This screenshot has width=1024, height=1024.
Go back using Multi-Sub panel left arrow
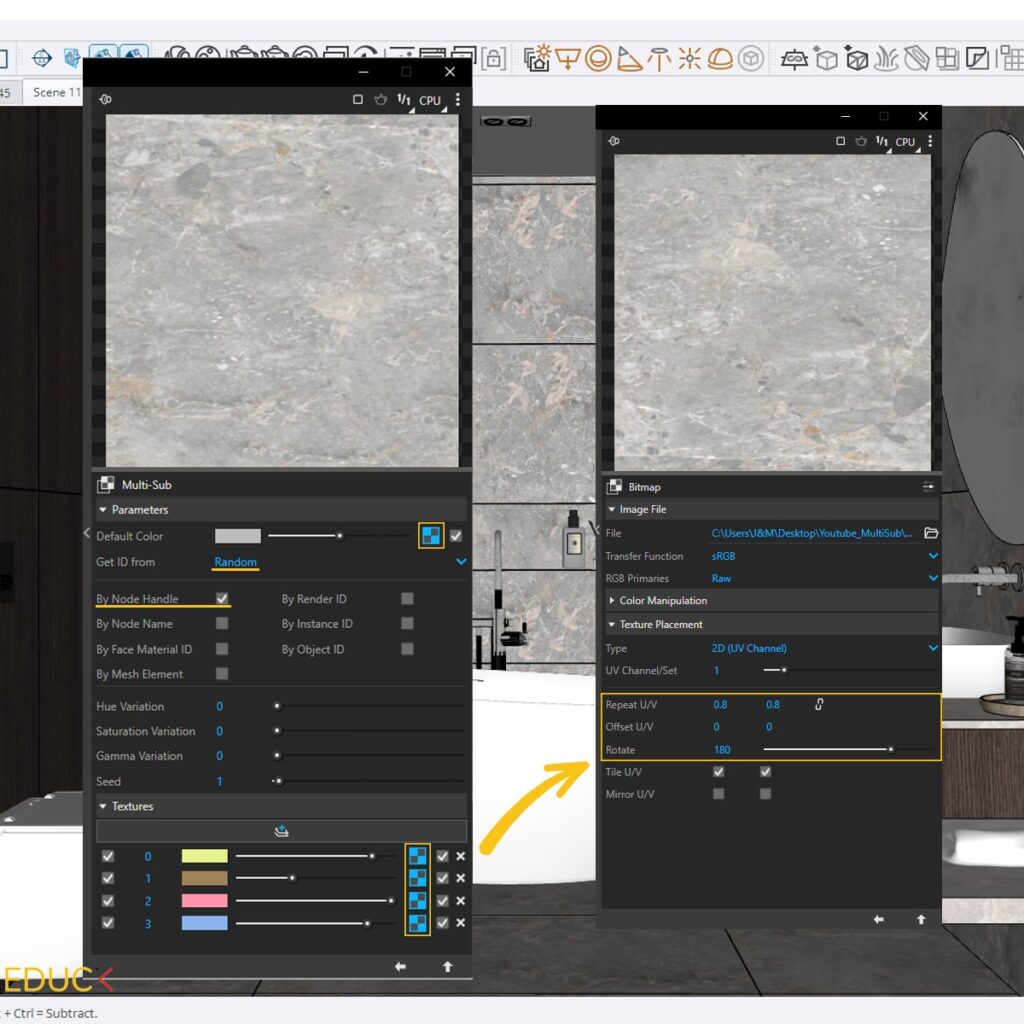pyautogui.click(x=400, y=967)
